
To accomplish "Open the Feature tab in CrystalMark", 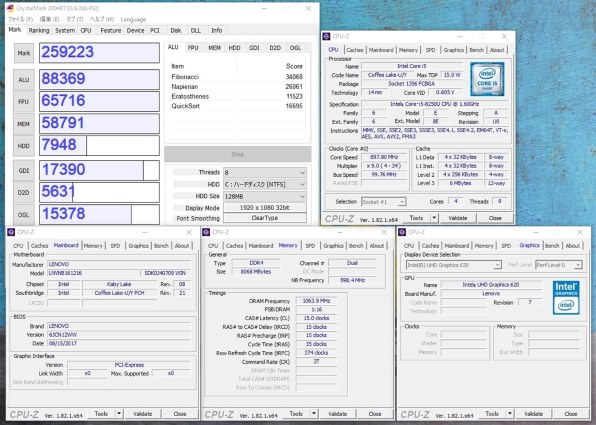I will click(111, 30).
